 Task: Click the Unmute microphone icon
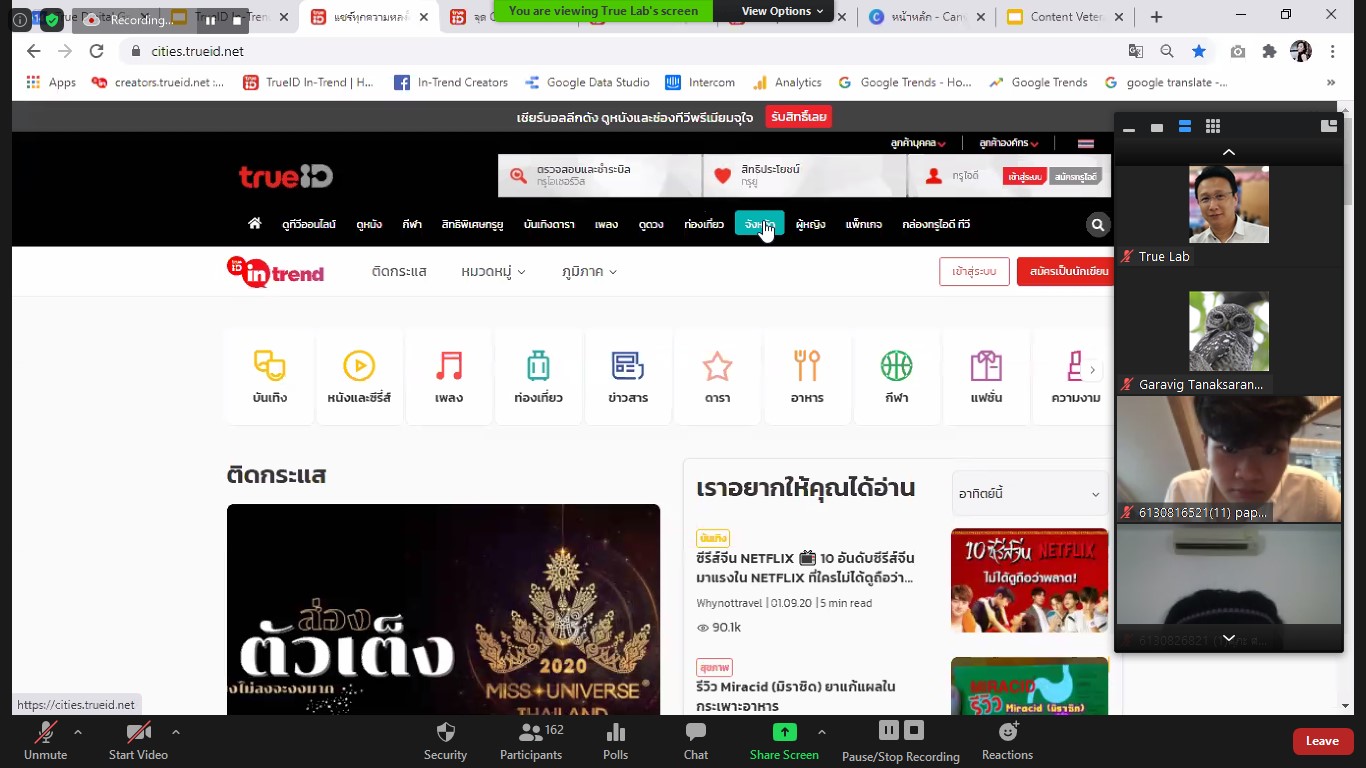(x=45, y=732)
